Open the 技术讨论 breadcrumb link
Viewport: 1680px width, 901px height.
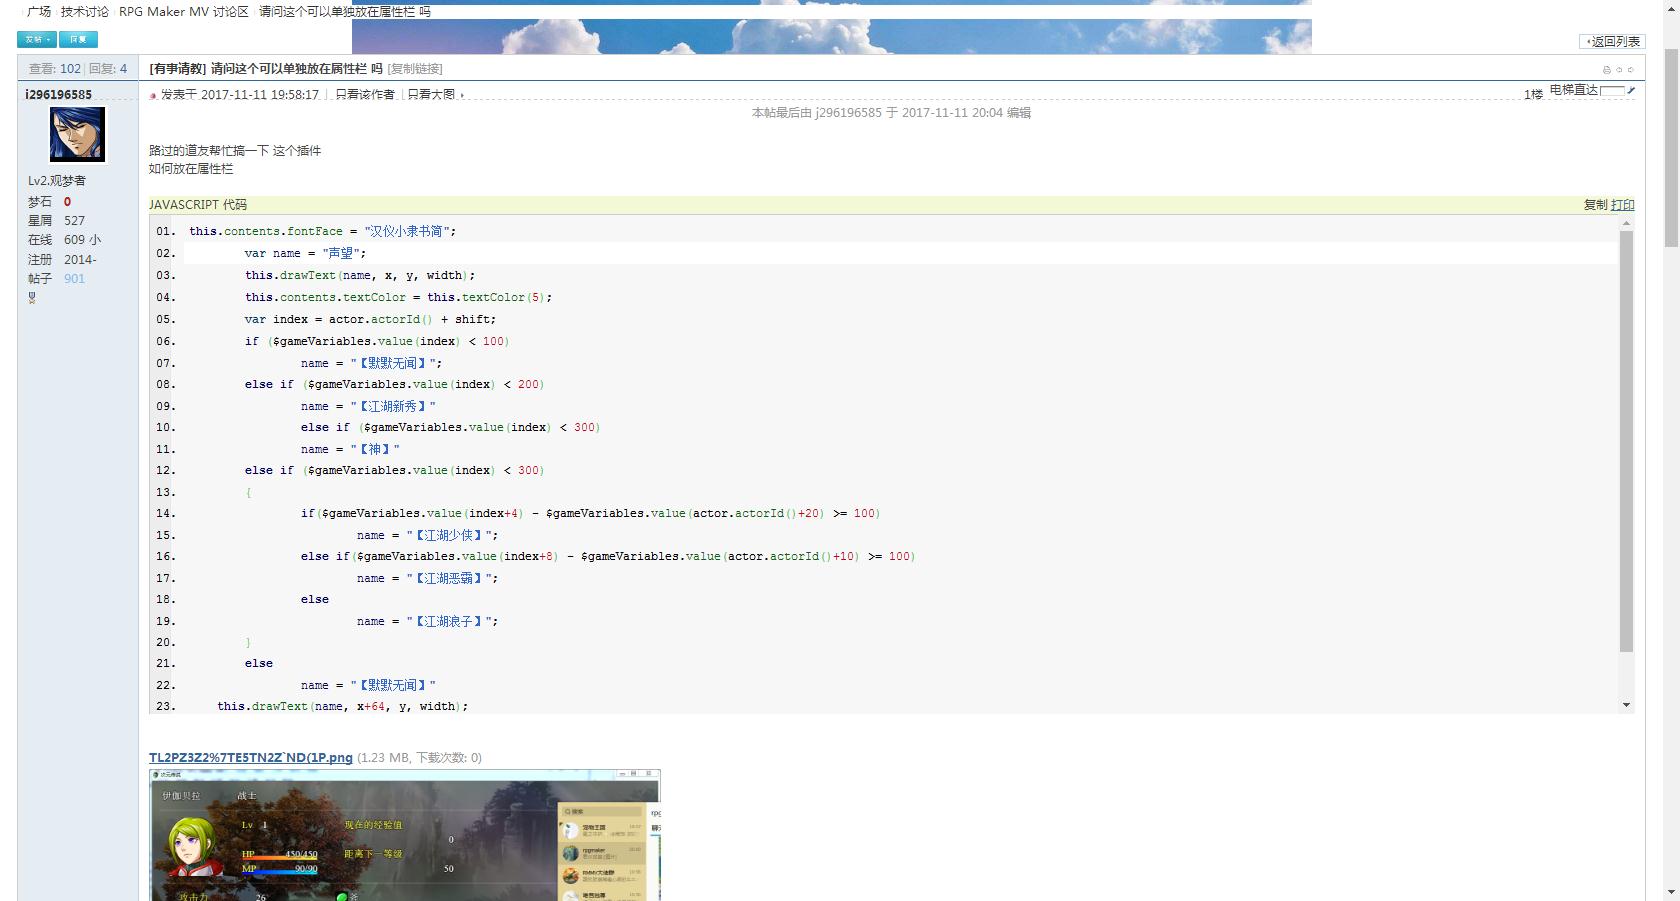[x=85, y=12]
